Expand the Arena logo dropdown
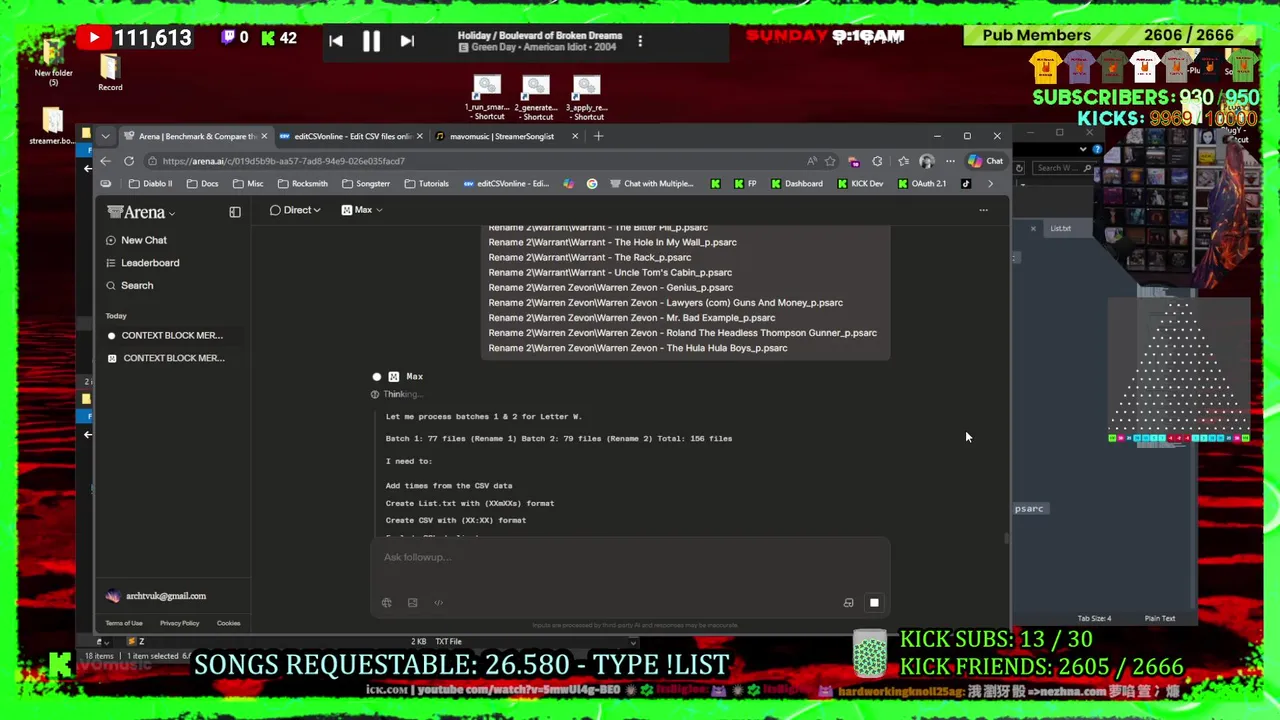 142,212
